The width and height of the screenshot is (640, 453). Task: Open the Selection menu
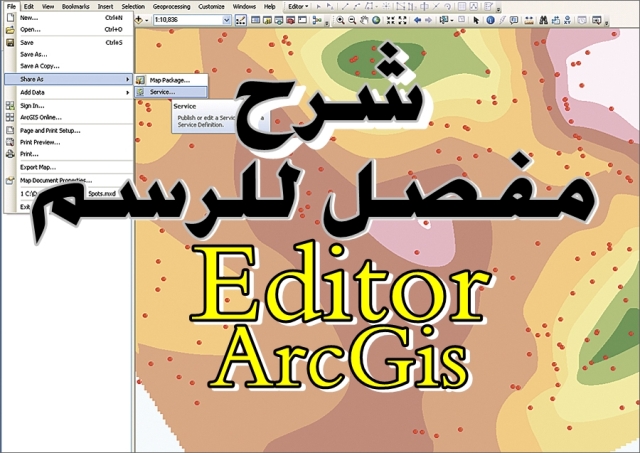point(133,7)
